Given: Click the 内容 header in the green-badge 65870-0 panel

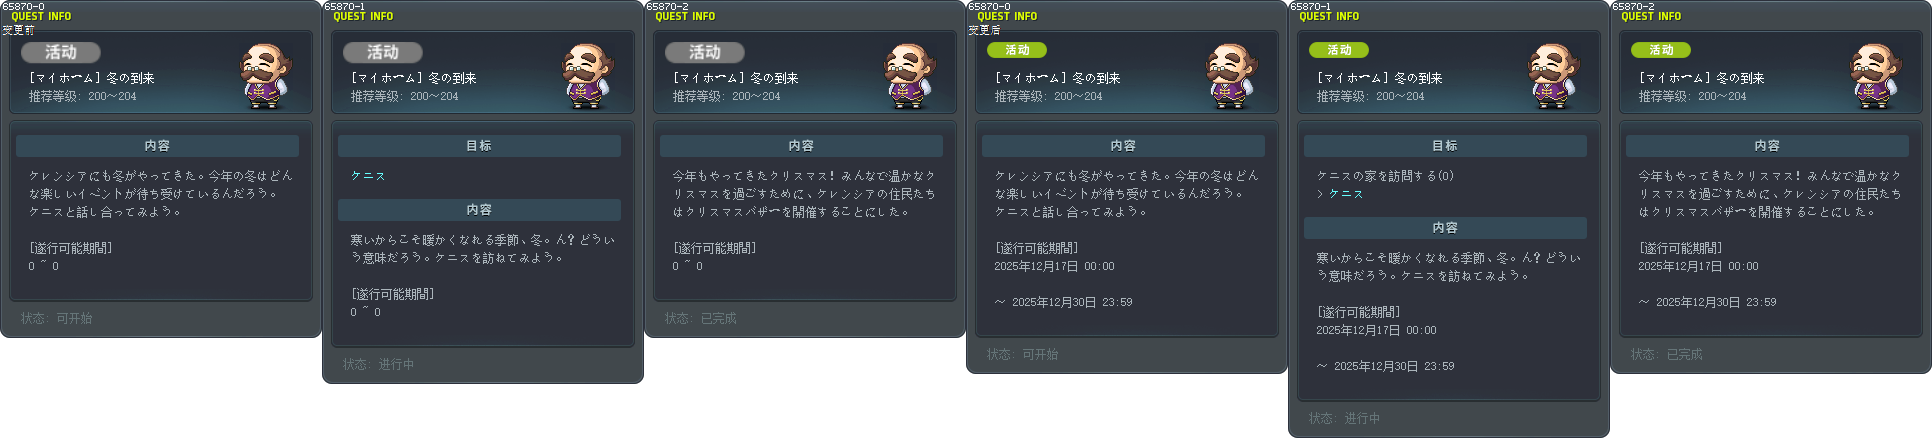Looking at the screenshot, I should pos(1123,146).
